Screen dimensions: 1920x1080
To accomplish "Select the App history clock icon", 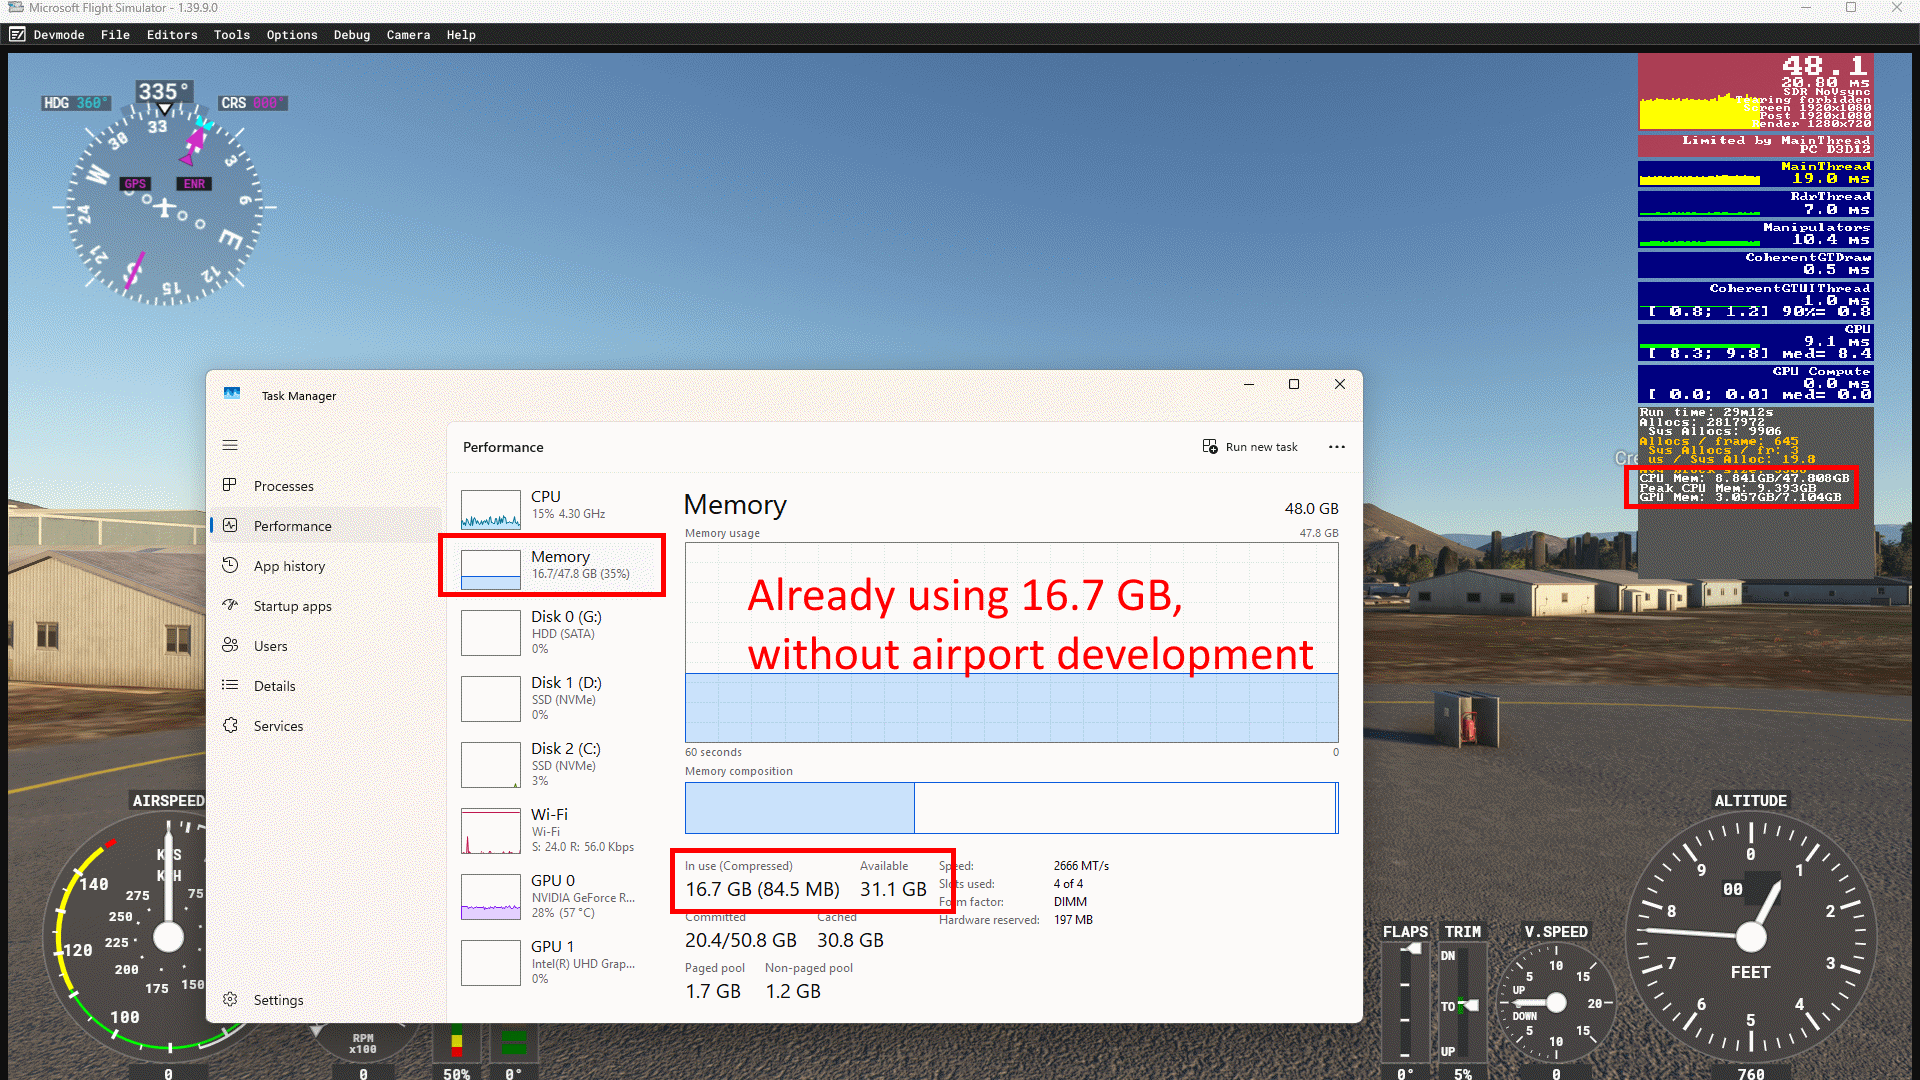I will [230, 565].
